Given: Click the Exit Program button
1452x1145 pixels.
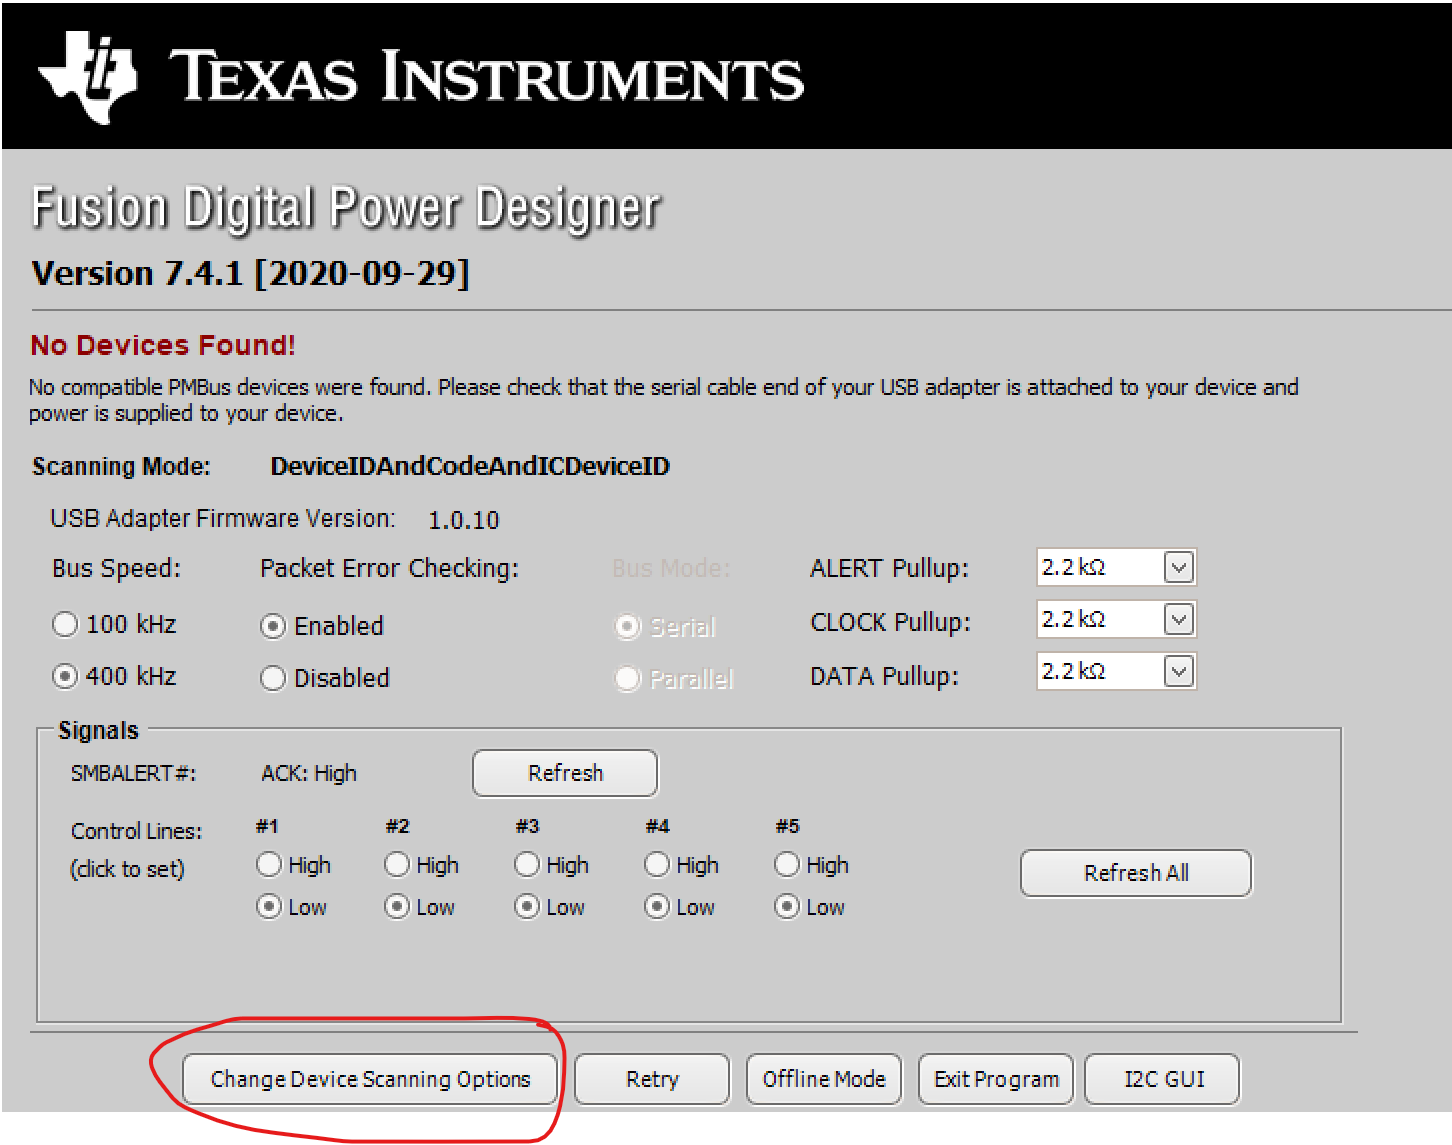Looking at the screenshot, I should click(x=996, y=1080).
